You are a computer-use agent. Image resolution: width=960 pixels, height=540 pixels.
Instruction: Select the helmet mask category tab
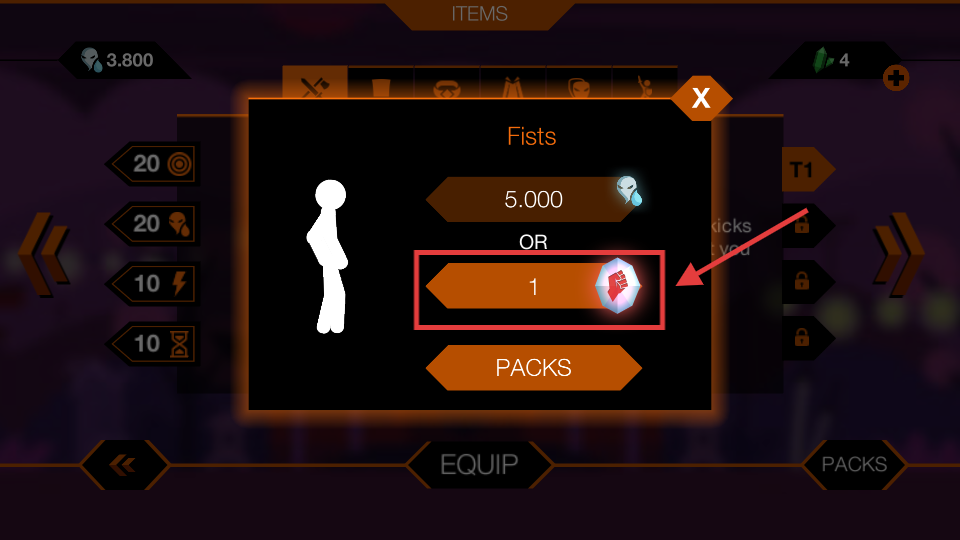click(x=579, y=84)
